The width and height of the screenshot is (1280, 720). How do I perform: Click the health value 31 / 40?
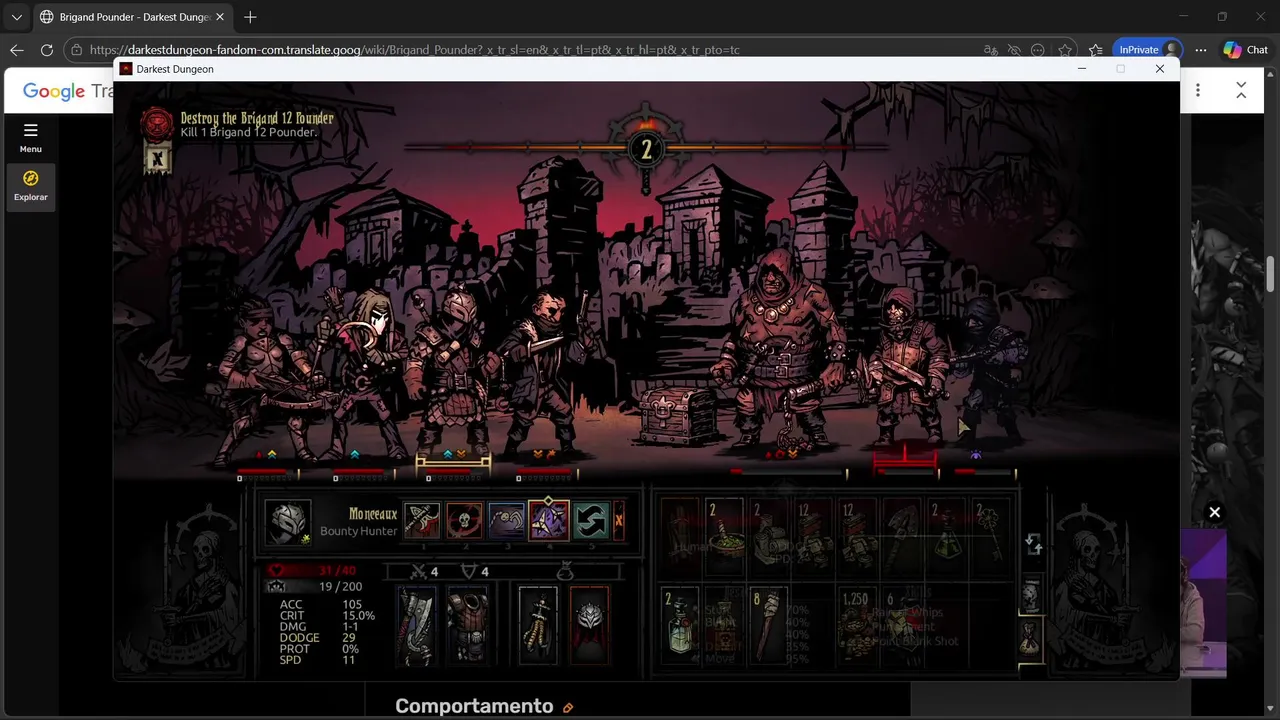coord(339,571)
